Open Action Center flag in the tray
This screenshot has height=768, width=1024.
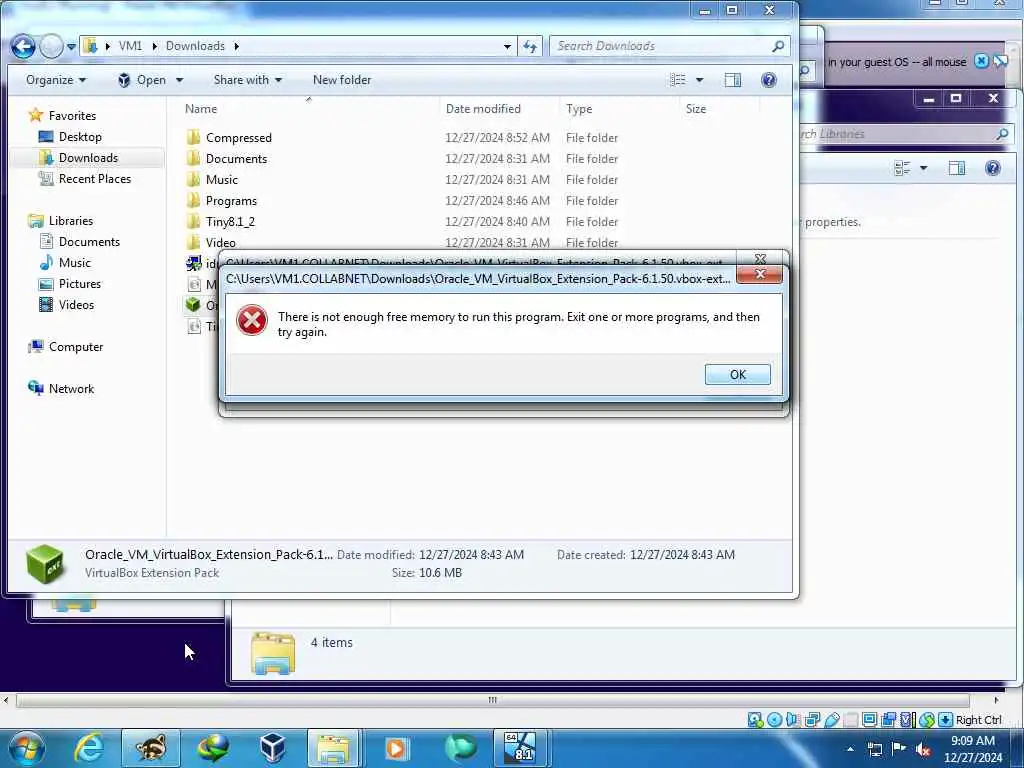[x=899, y=749]
